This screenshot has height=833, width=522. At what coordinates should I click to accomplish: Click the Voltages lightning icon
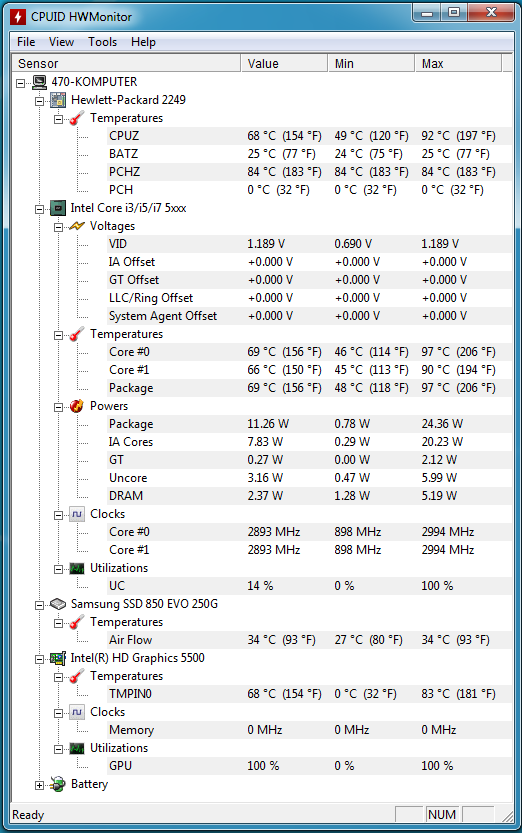77,226
